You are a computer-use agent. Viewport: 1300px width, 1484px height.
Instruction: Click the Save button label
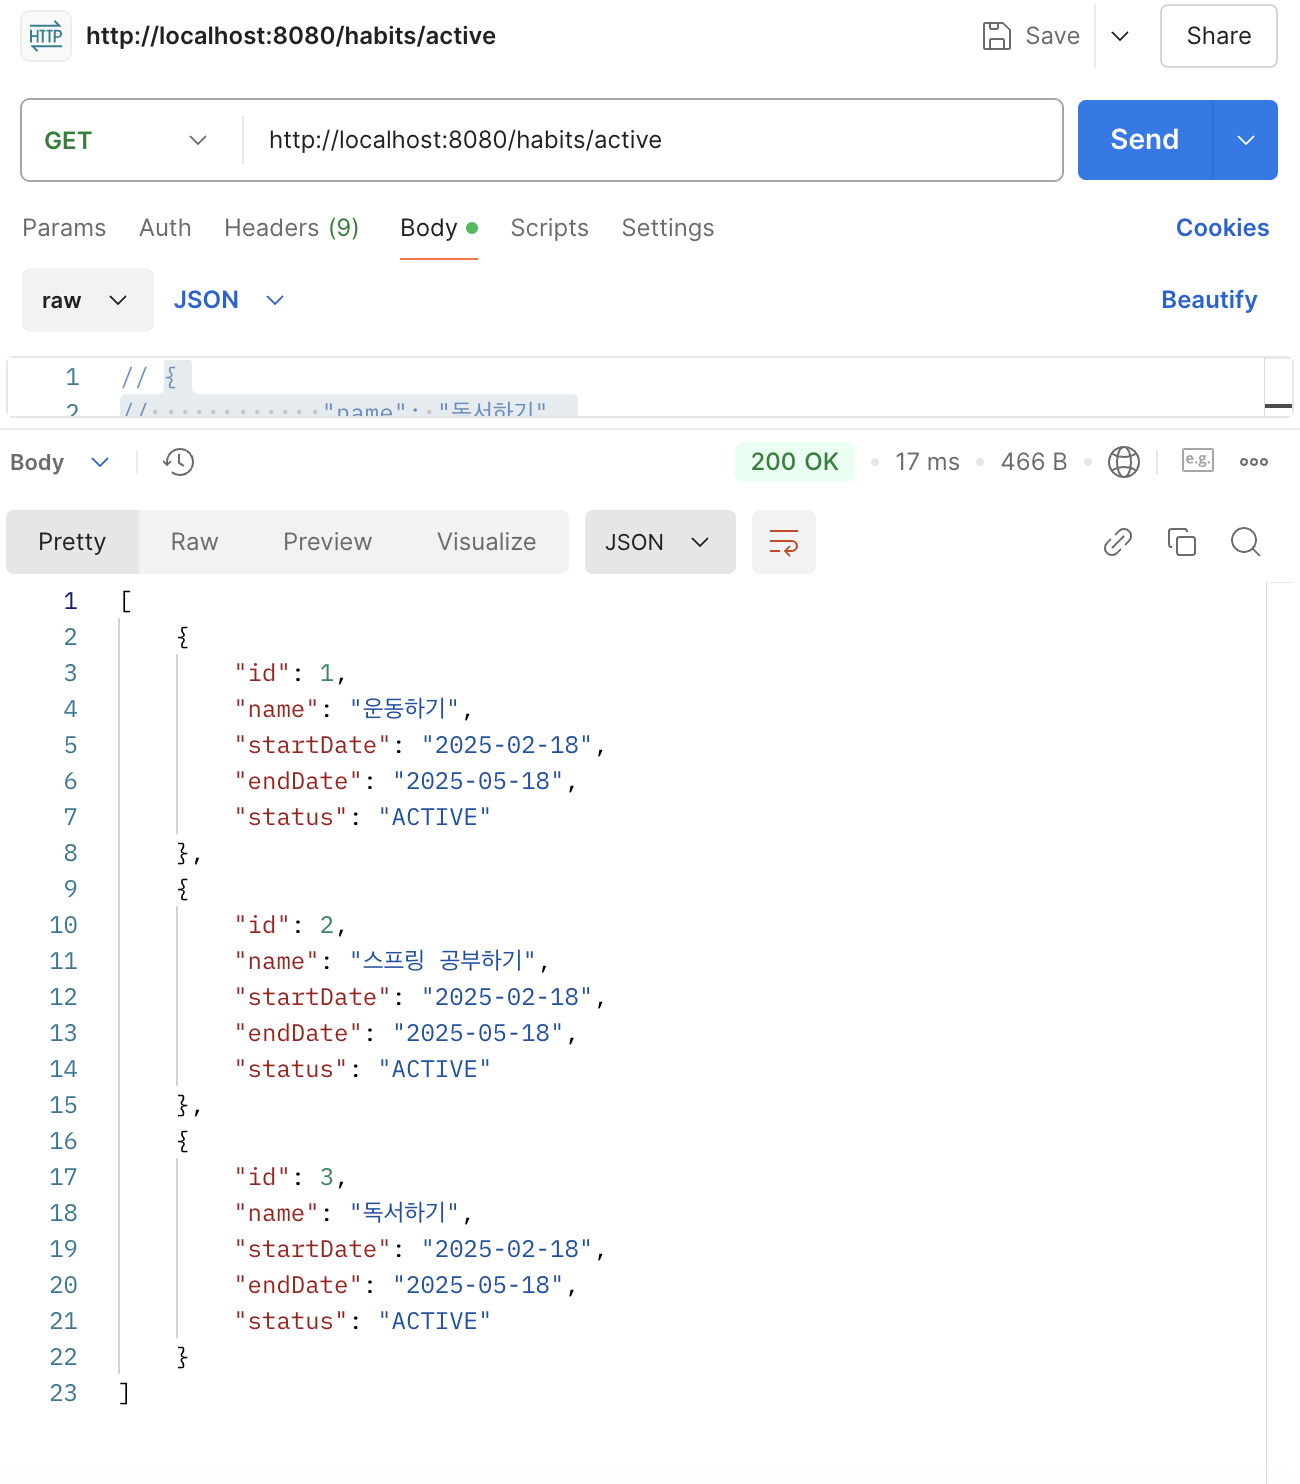(x=1052, y=36)
